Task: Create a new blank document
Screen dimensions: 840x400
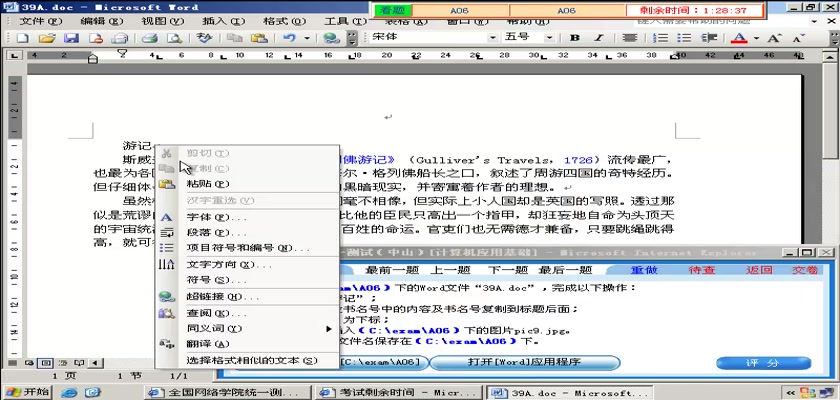Action: click(x=22, y=38)
